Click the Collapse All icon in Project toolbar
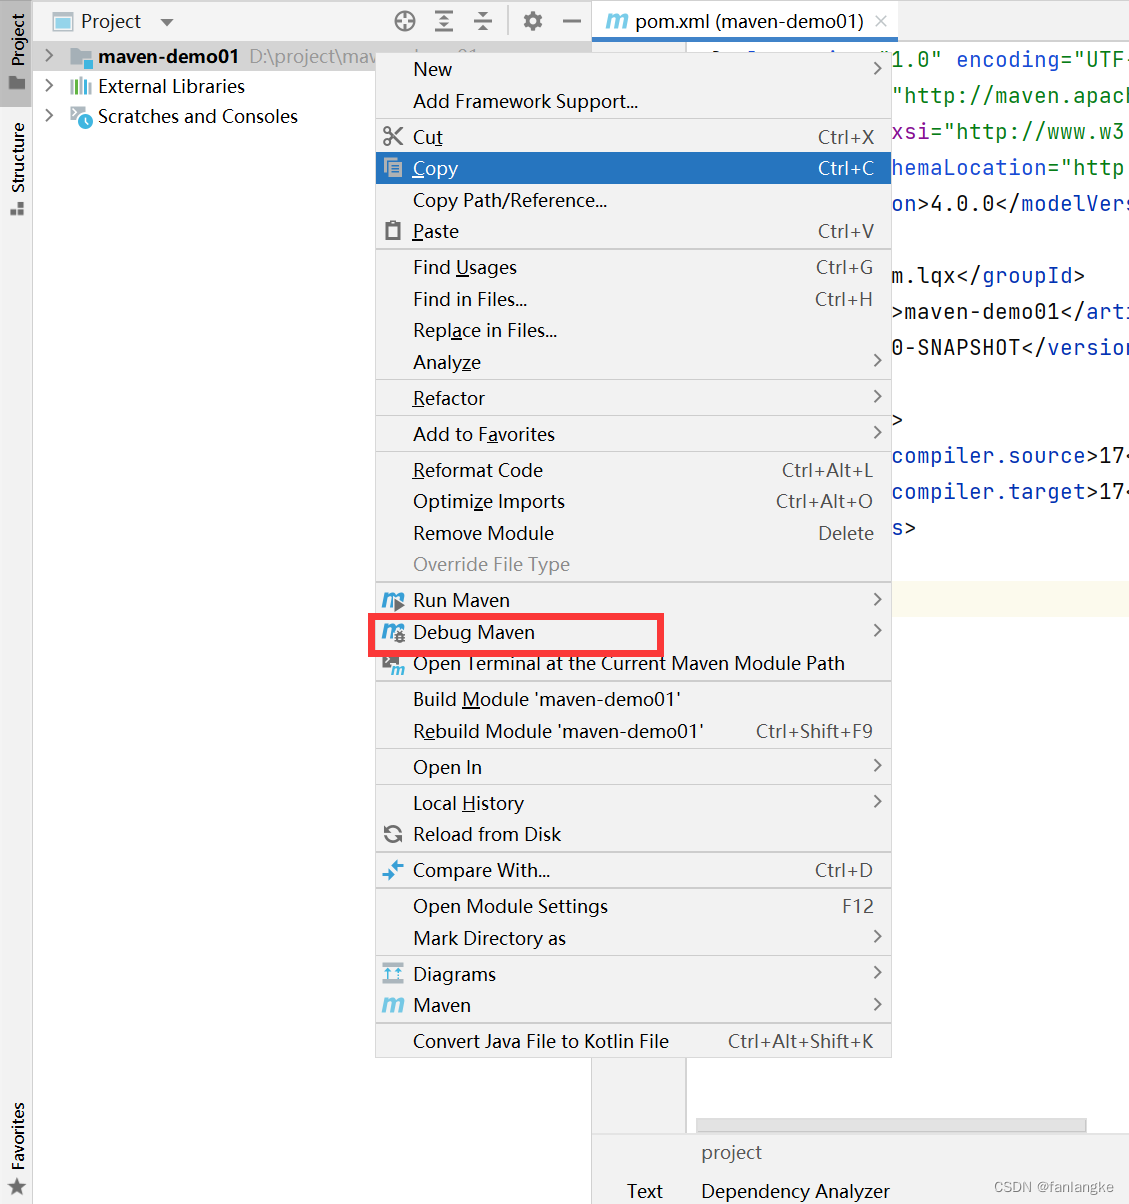Image resolution: width=1129 pixels, height=1204 pixels. [483, 21]
